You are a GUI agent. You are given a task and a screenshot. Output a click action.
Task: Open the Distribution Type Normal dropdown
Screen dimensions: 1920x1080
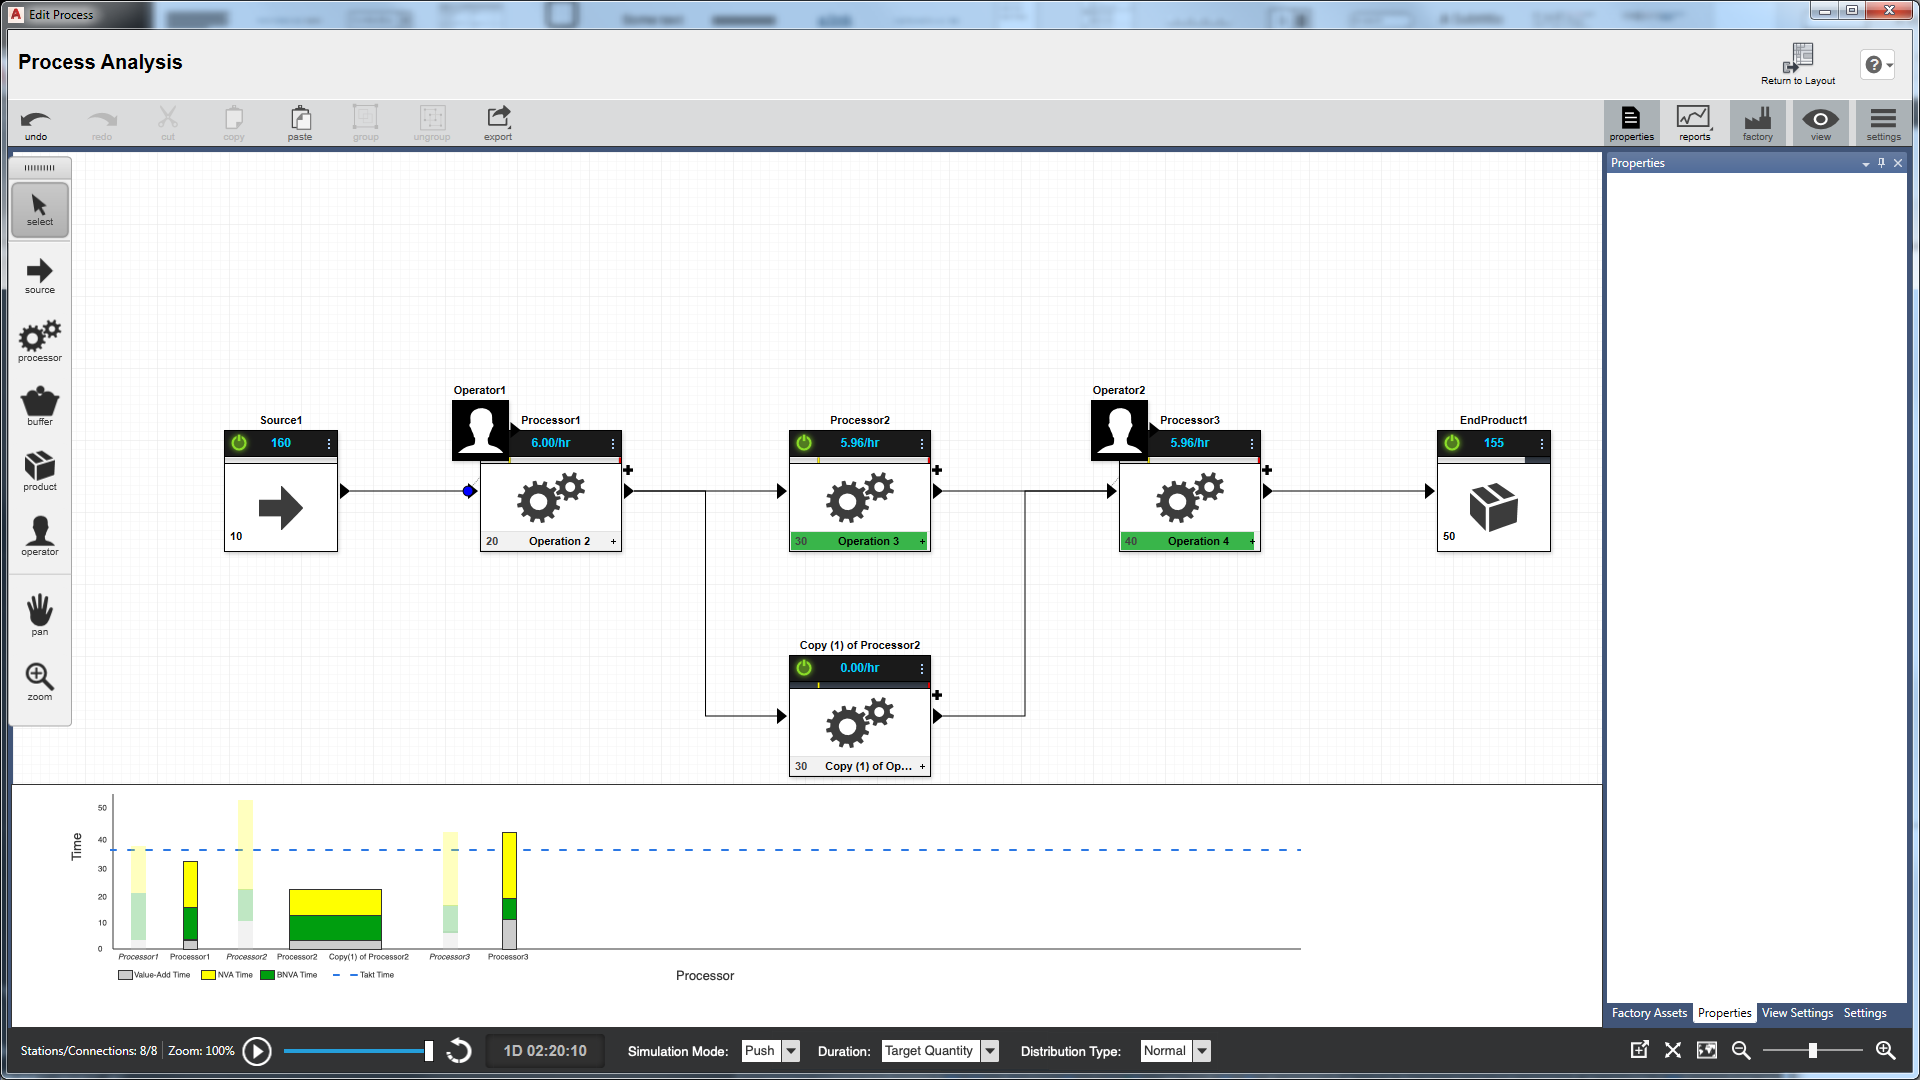pyautogui.click(x=1202, y=1051)
